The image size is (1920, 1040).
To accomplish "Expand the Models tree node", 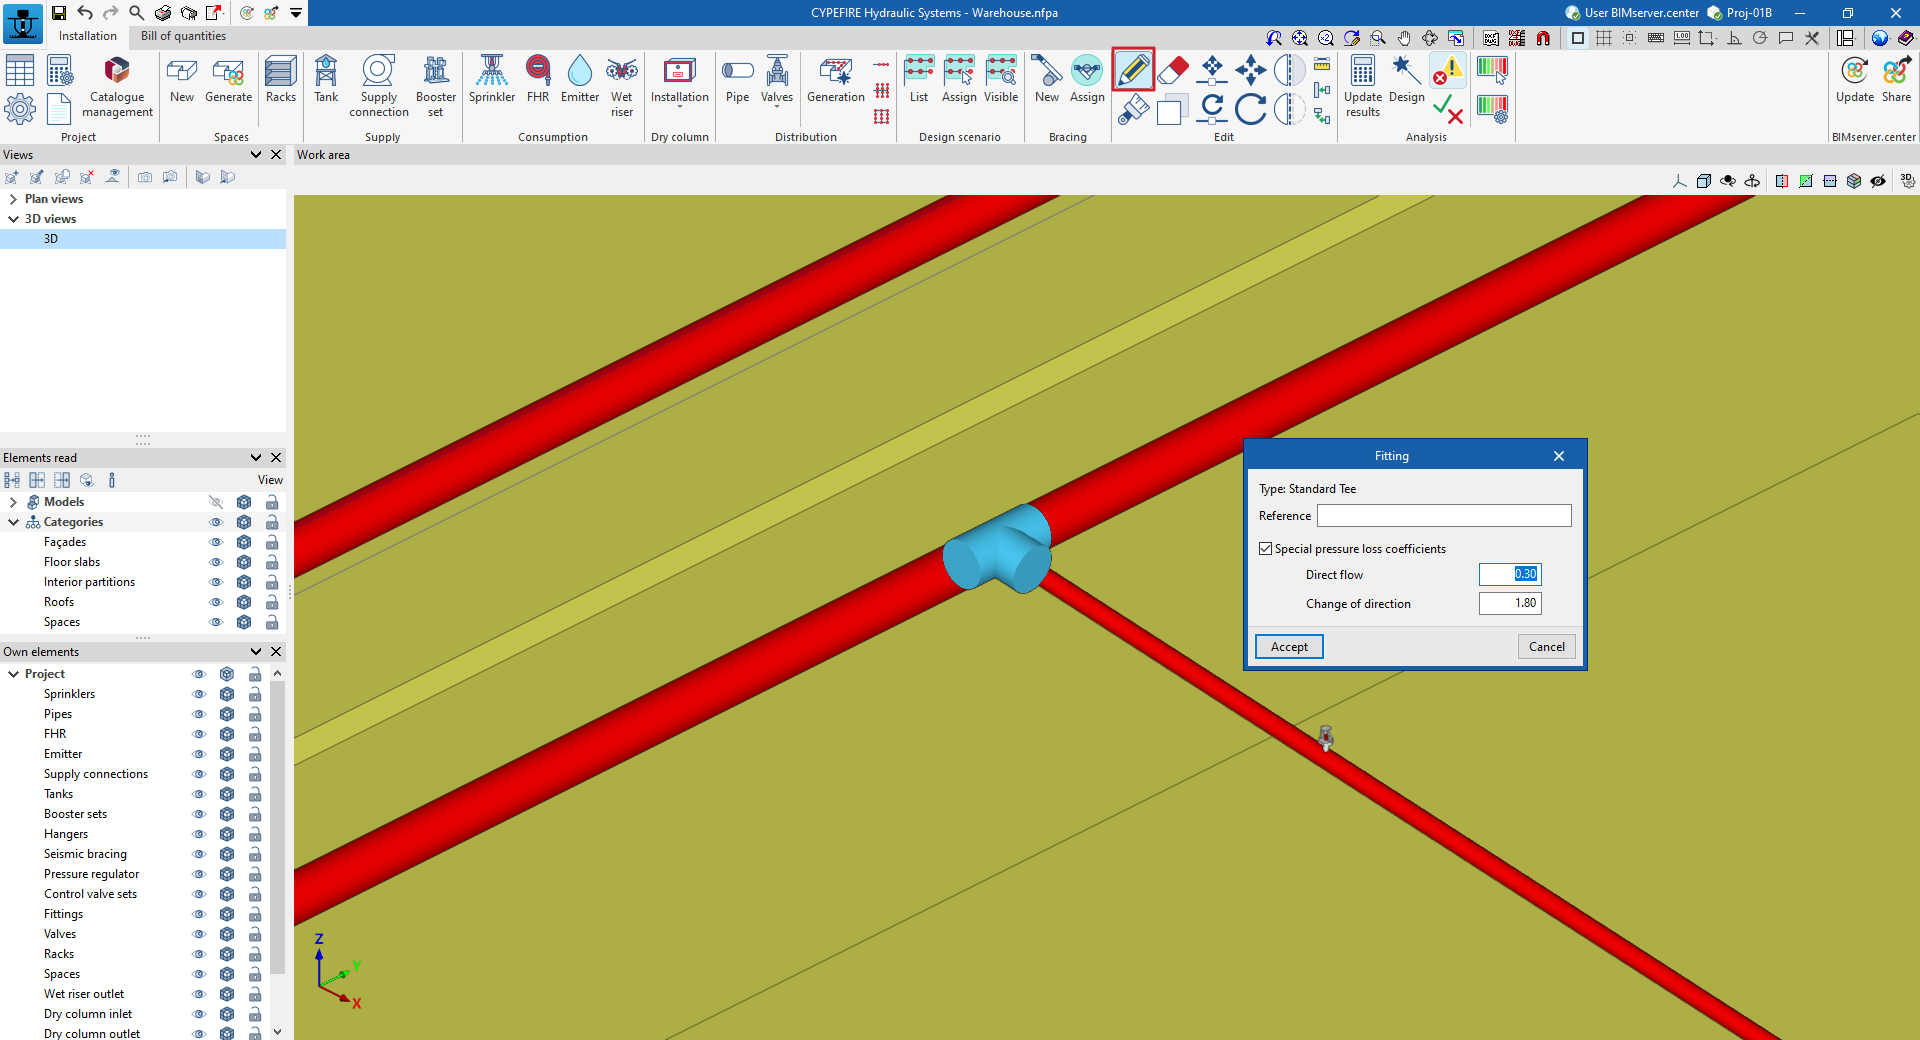I will coord(13,502).
